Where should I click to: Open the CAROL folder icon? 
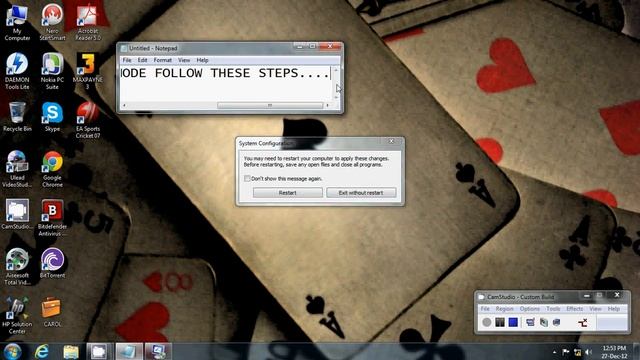[x=51, y=312]
